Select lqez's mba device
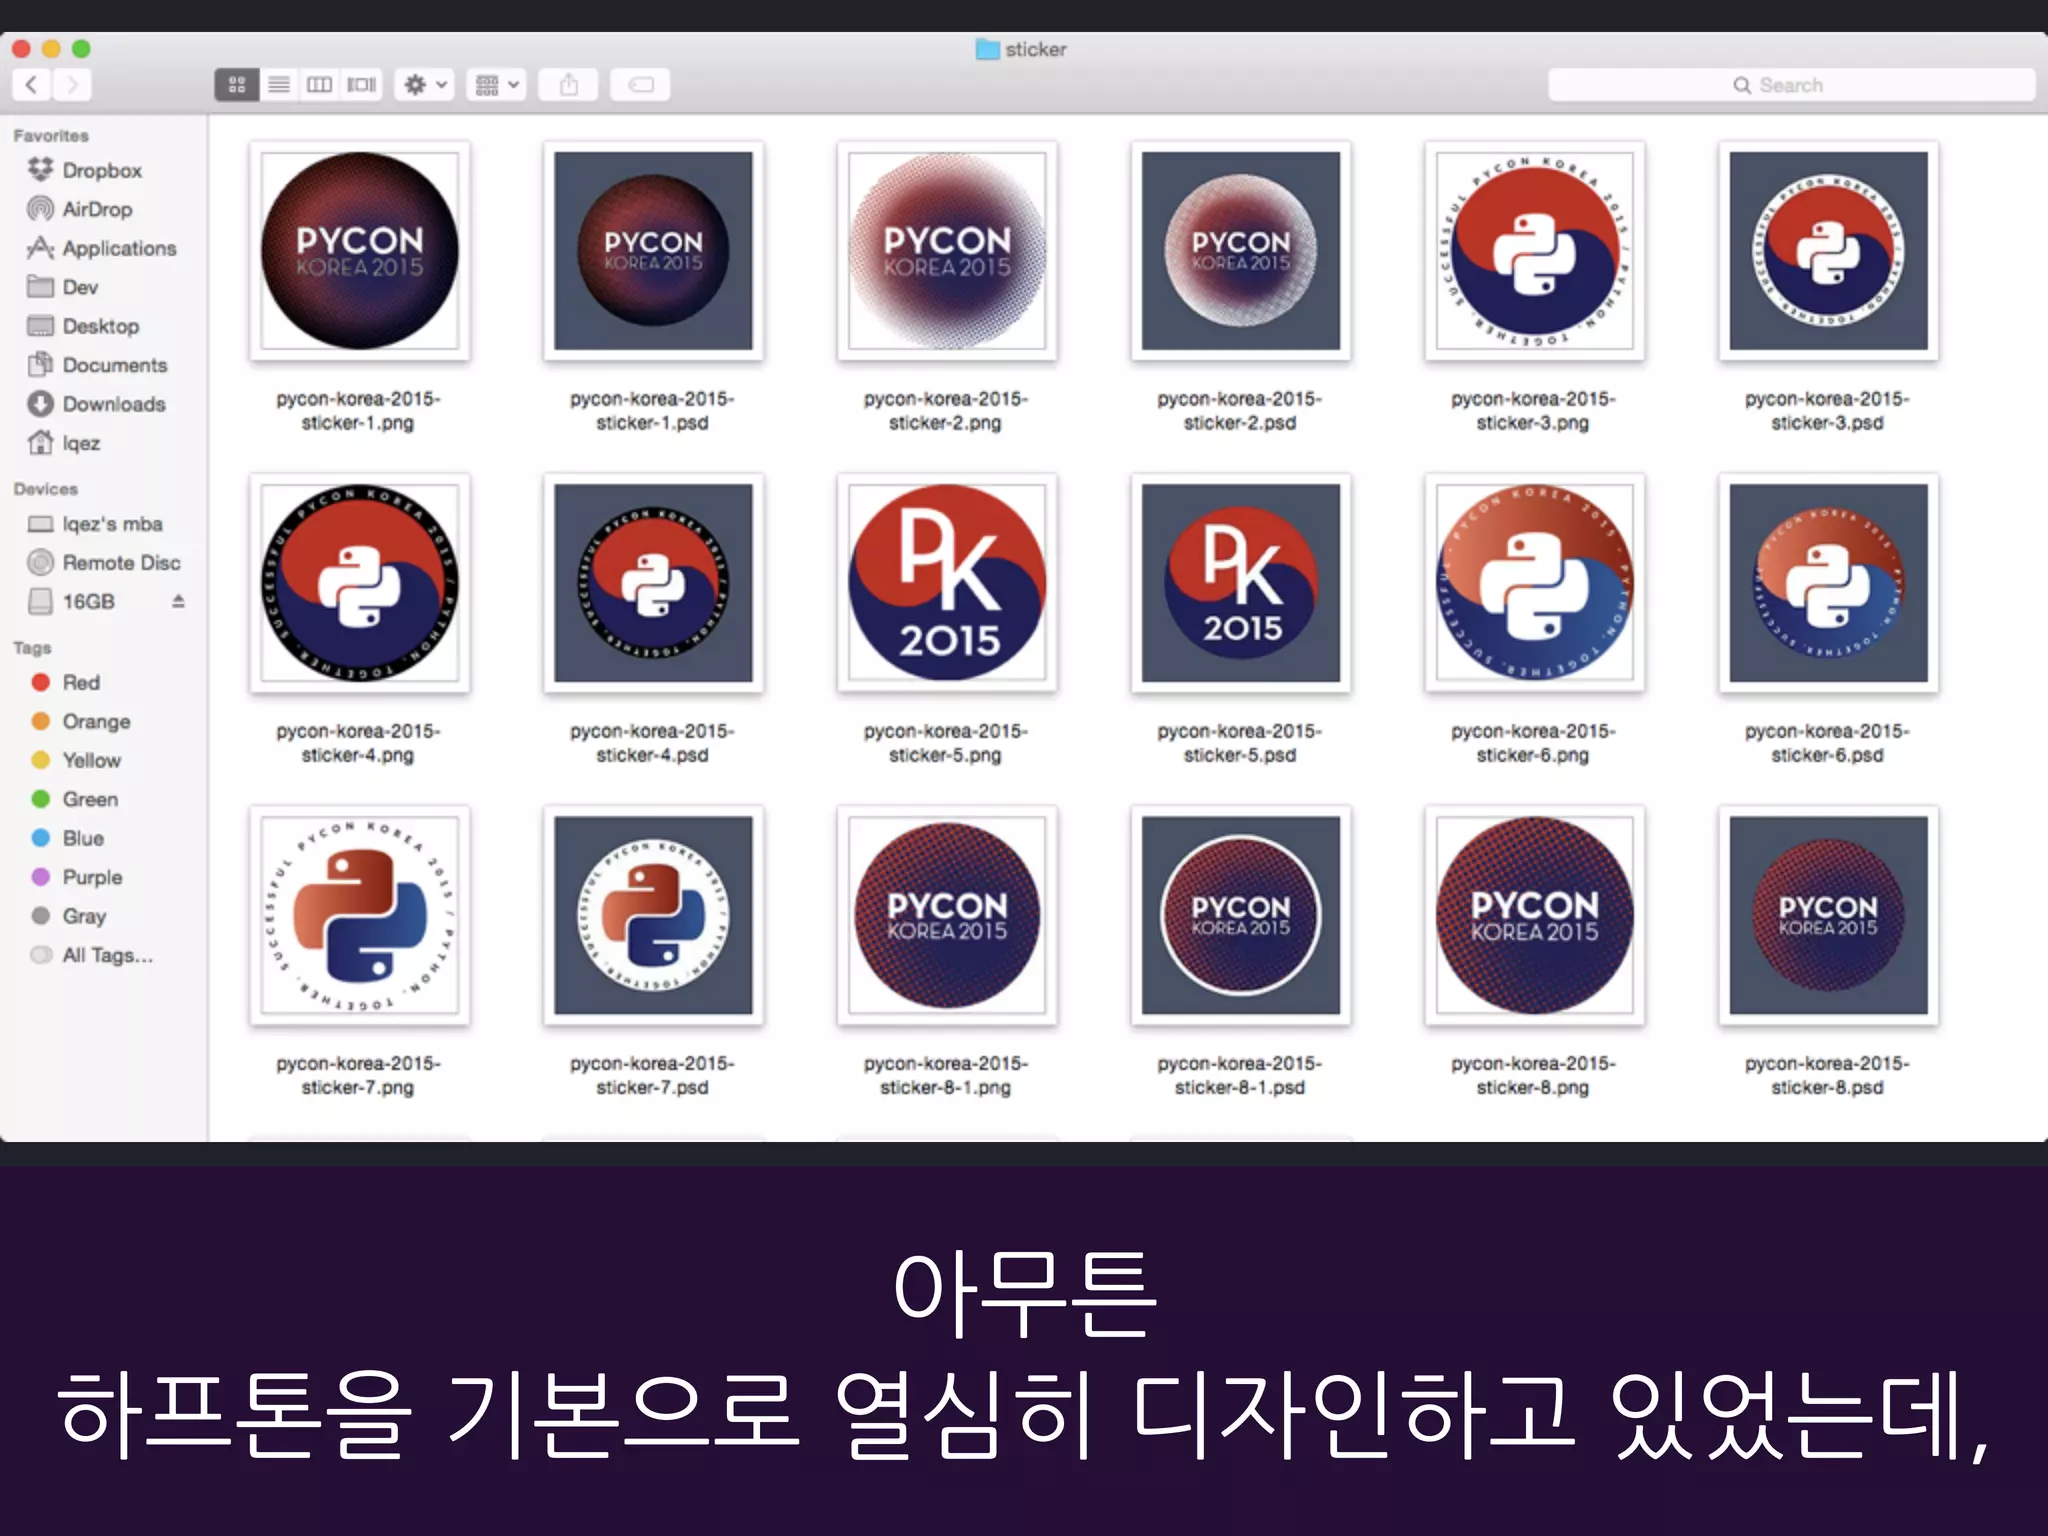 pos(97,524)
